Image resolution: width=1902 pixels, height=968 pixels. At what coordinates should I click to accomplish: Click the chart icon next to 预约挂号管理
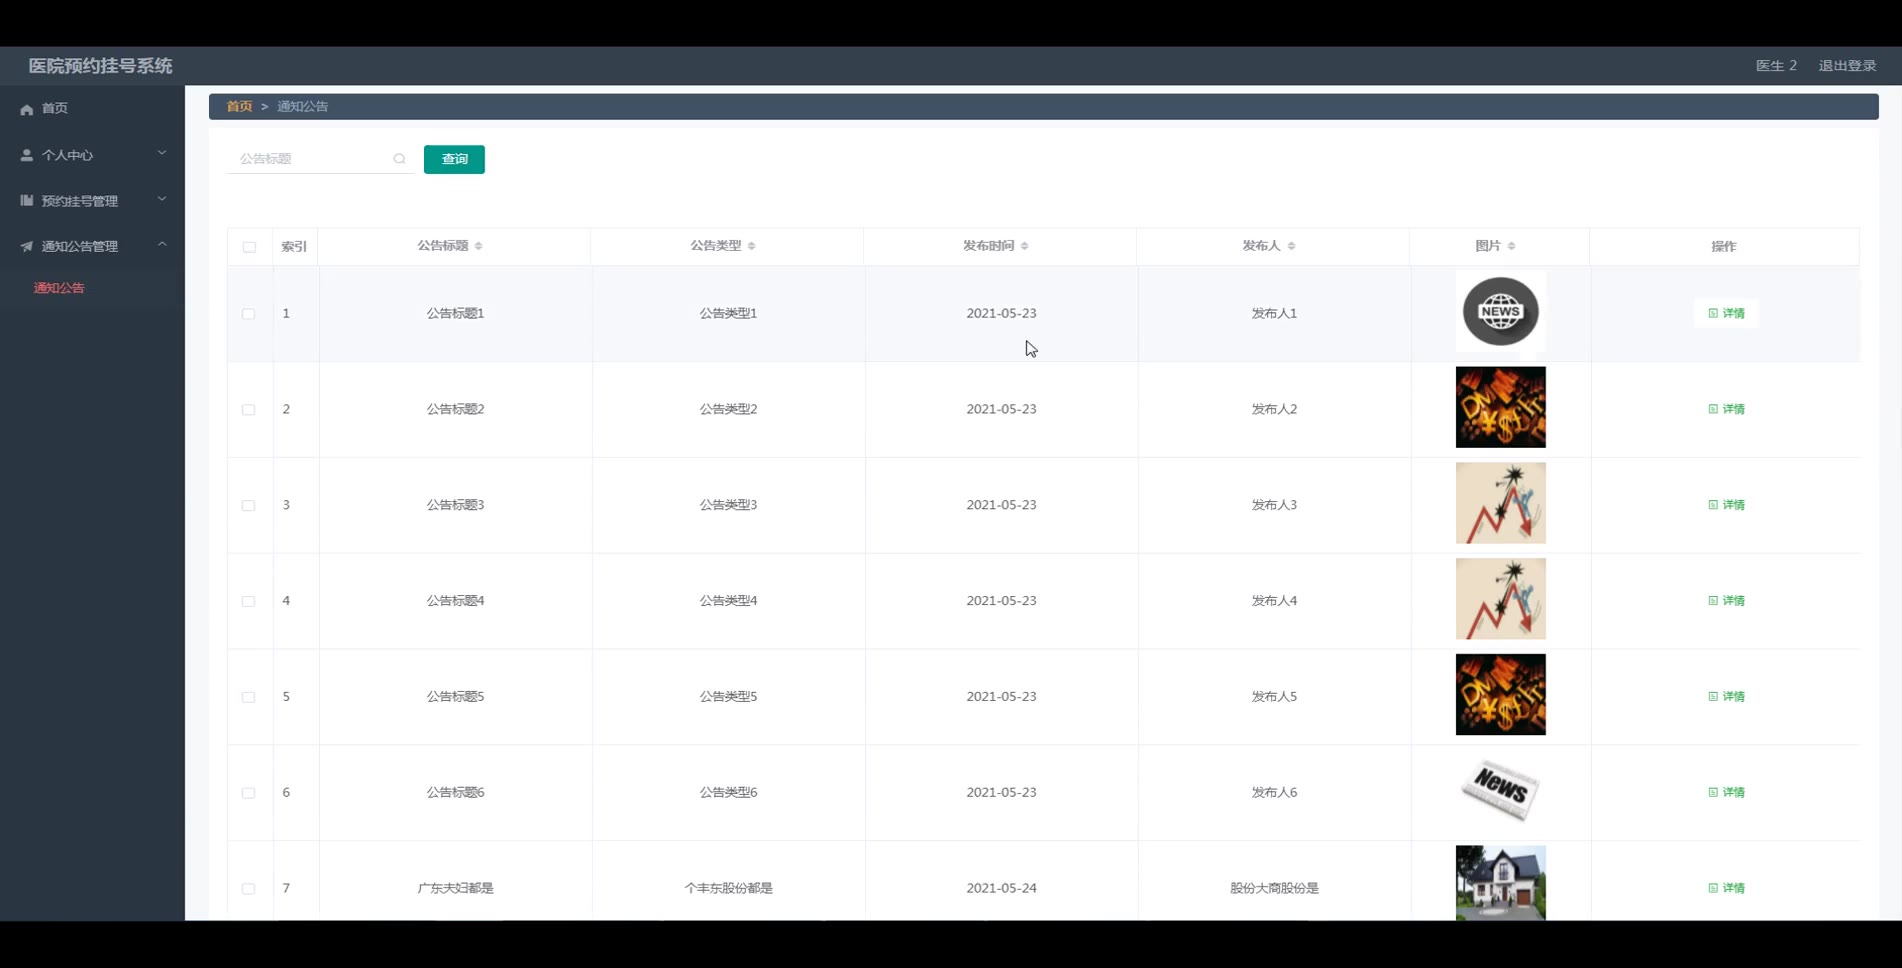(27, 201)
